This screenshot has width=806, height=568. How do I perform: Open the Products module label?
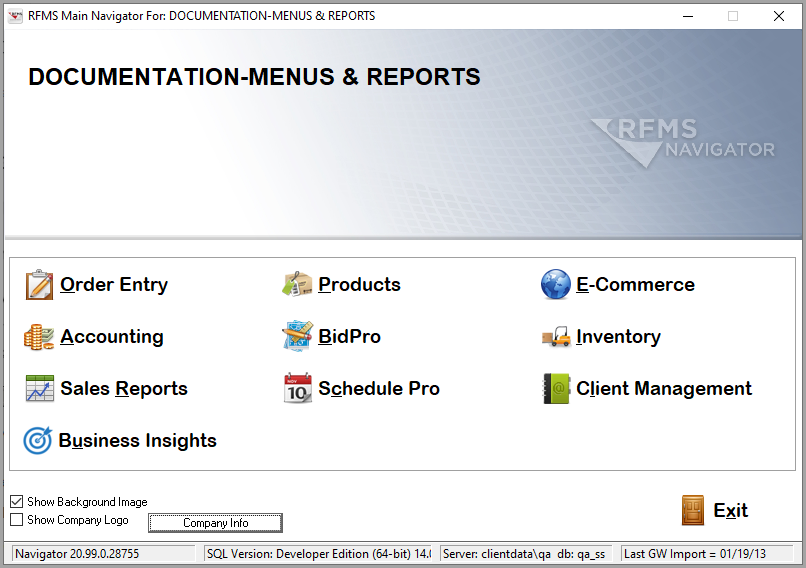pyautogui.click(x=359, y=284)
